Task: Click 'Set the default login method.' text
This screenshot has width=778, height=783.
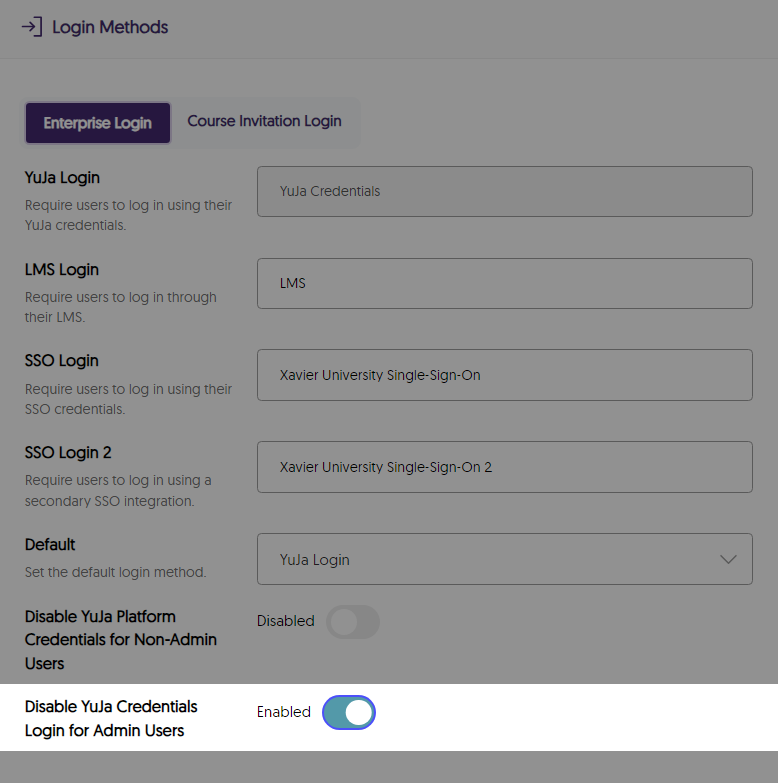Action: [115, 572]
